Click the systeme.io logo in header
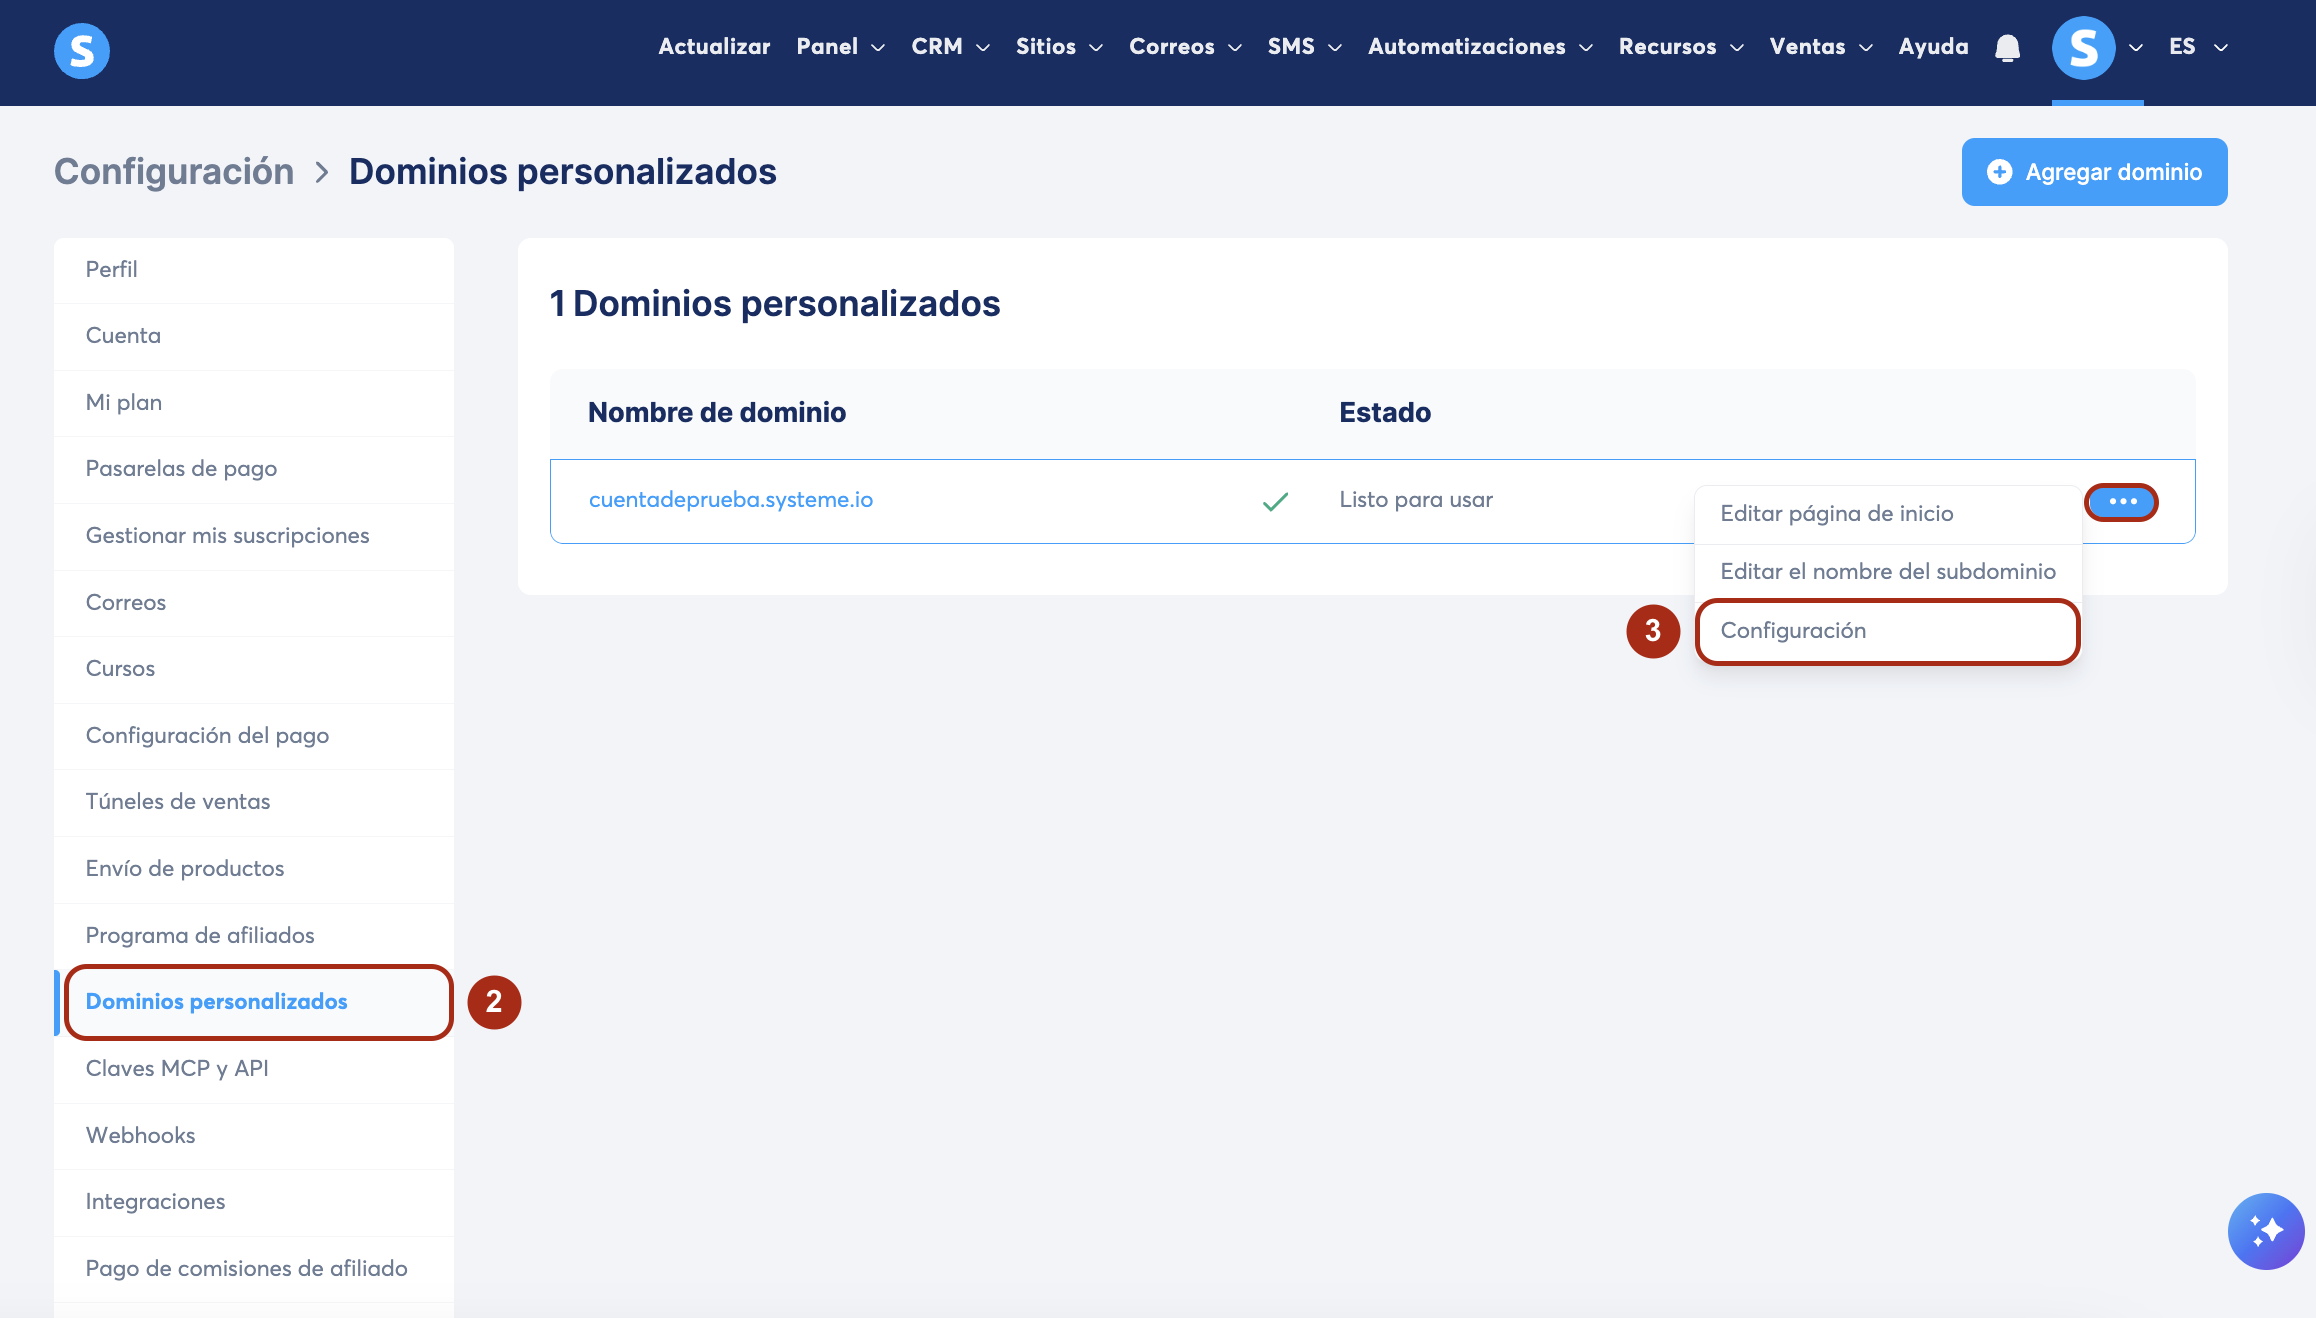The image size is (2316, 1318). click(81, 50)
